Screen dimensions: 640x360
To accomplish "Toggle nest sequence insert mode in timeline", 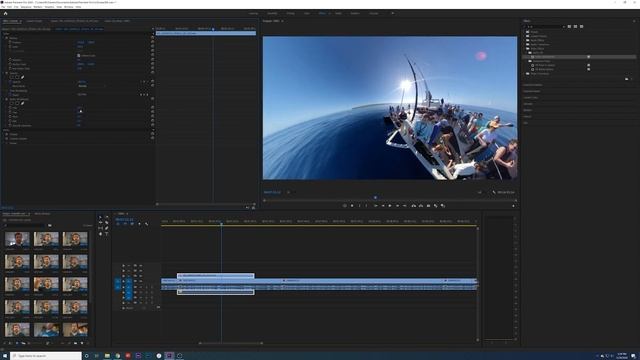I will [118, 224].
